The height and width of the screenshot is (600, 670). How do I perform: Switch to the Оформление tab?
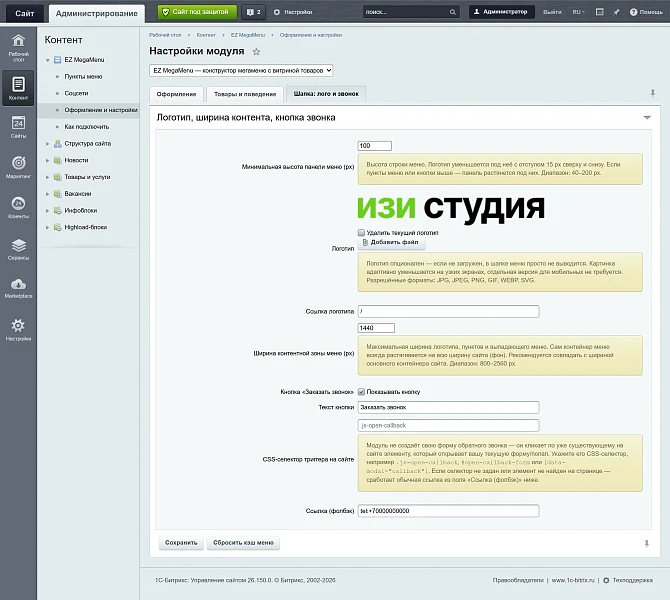click(x=176, y=94)
